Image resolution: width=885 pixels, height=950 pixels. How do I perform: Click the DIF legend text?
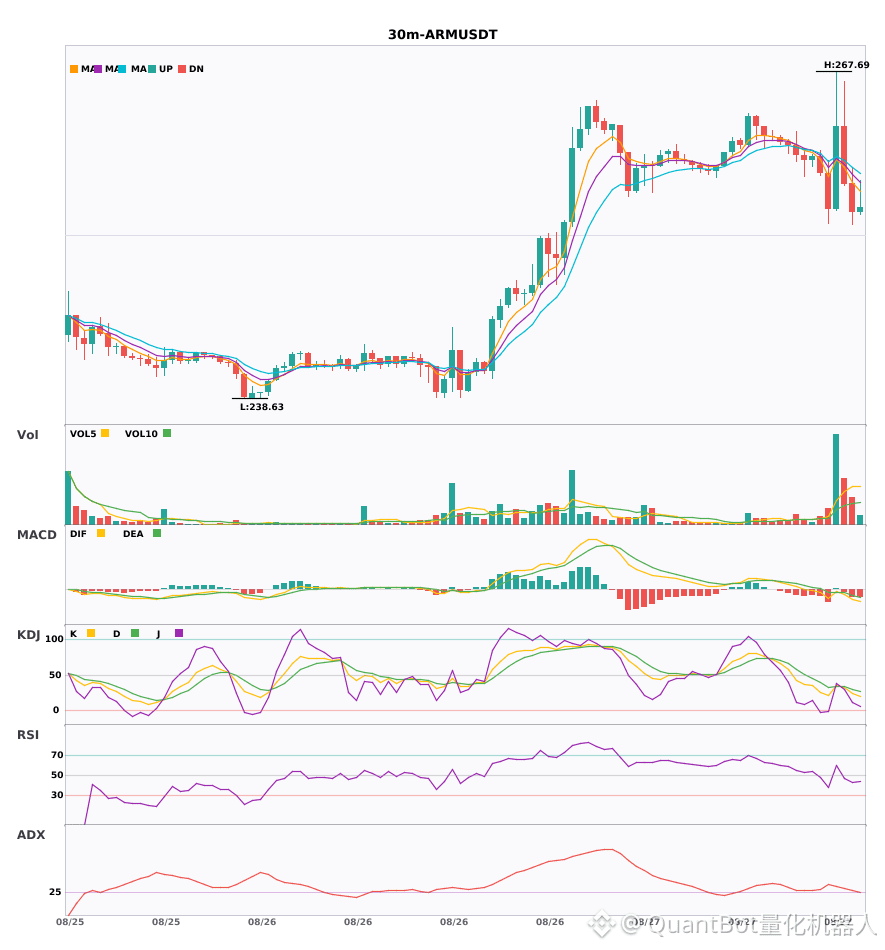78,534
